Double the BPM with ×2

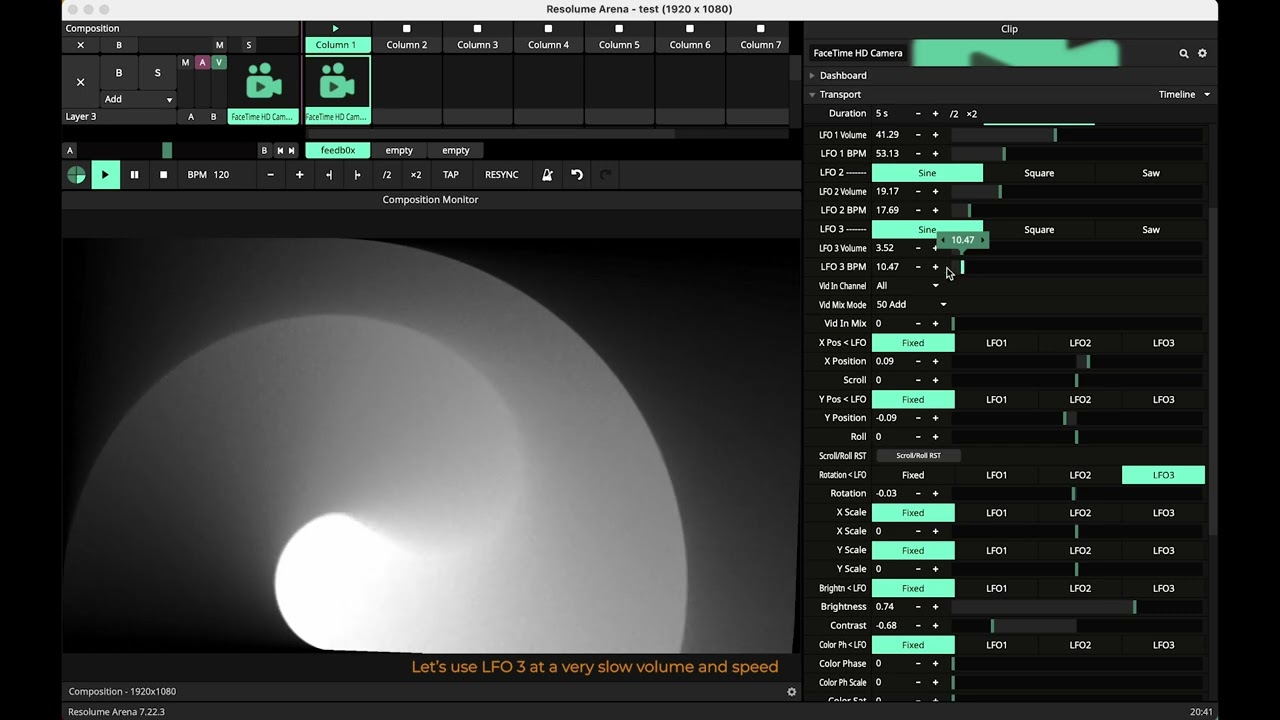pyautogui.click(x=415, y=175)
